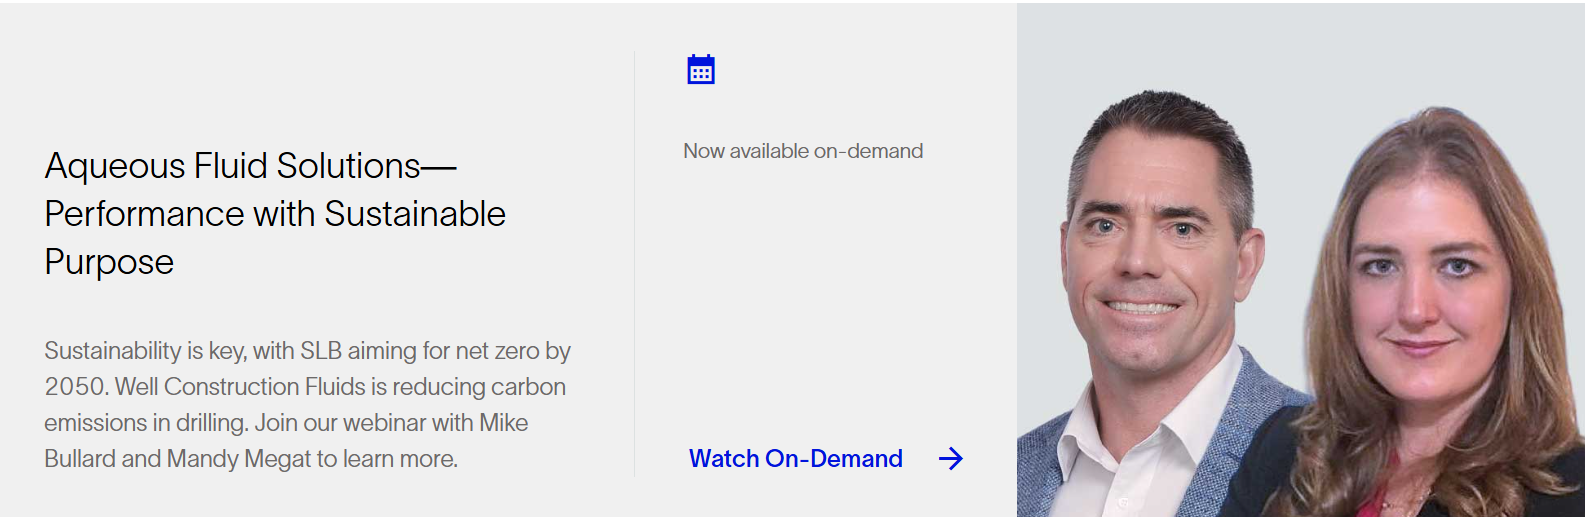Click the "Performance with Sustainable" heading line
The width and height of the screenshot is (1585, 517).
click(x=275, y=214)
